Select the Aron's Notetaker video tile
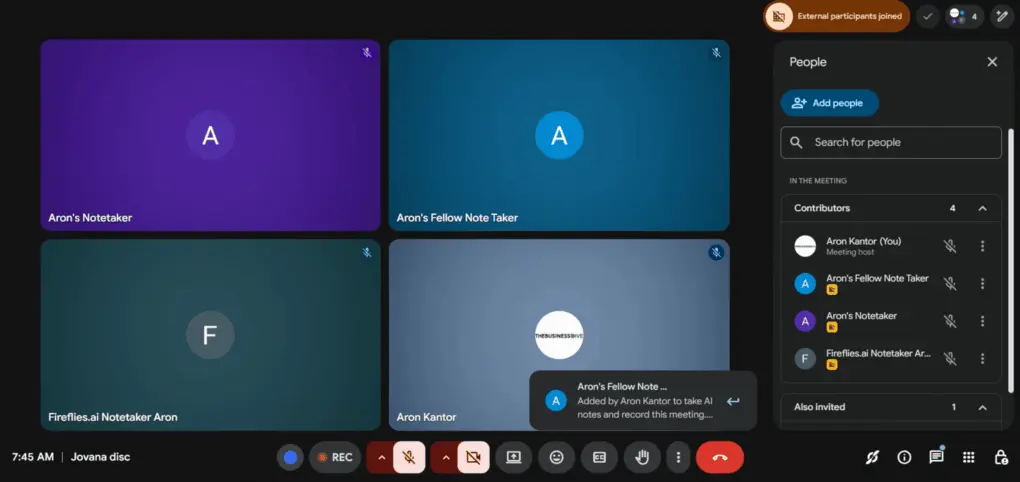The image size is (1020, 482). (210, 135)
